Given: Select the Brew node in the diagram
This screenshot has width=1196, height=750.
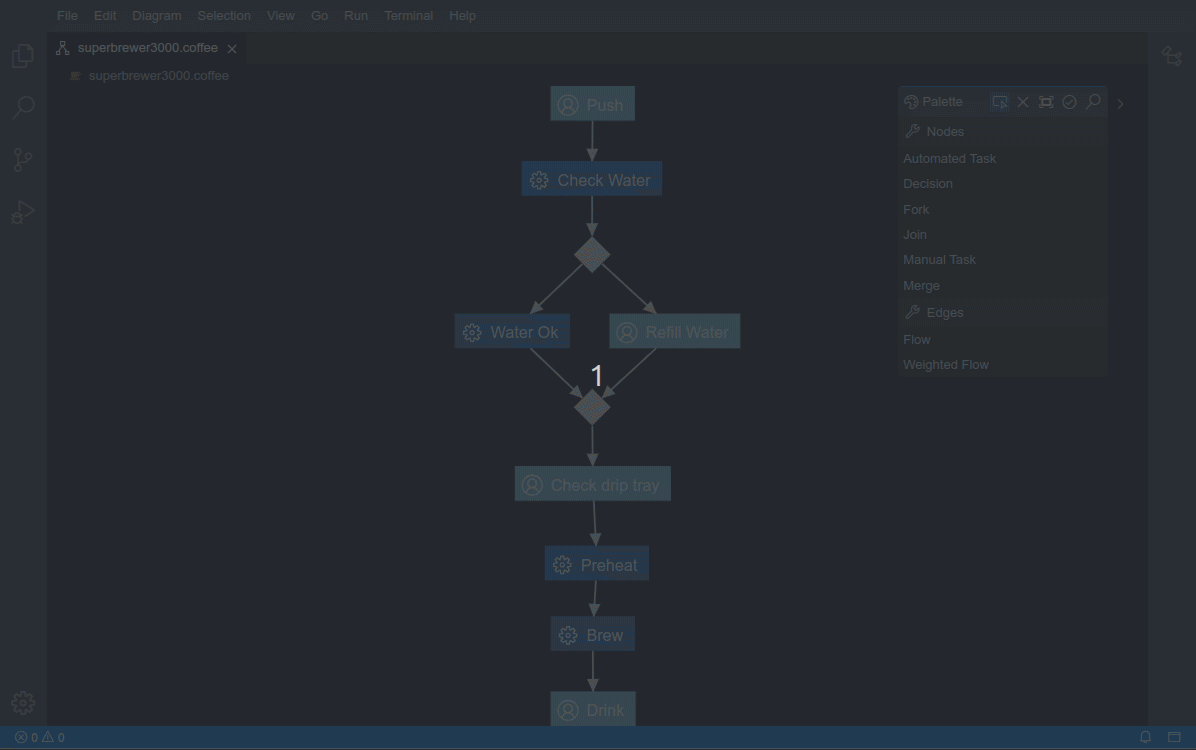Looking at the screenshot, I should coord(592,634).
